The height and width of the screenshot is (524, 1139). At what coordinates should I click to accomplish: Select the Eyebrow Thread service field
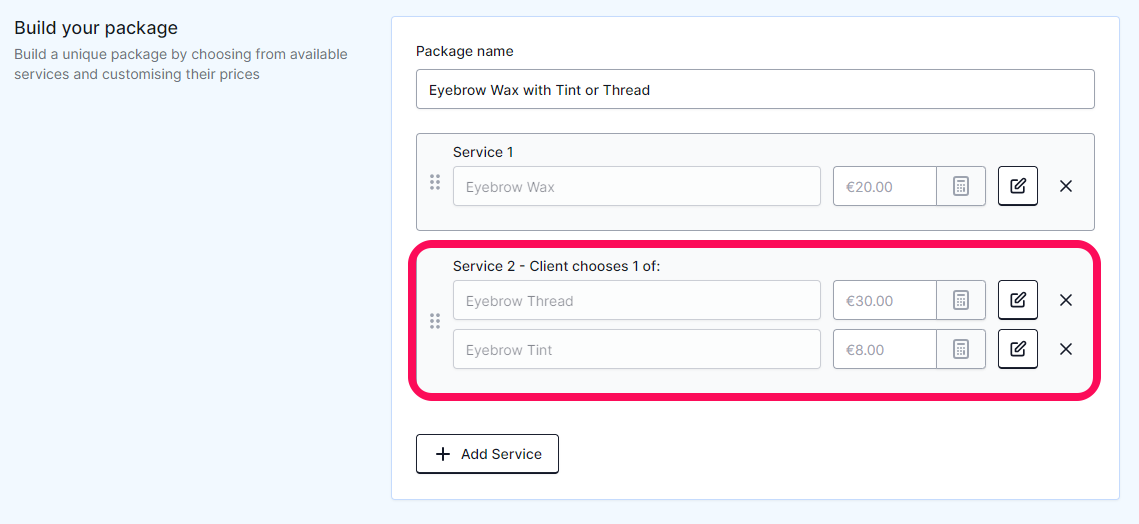(x=637, y=299)
